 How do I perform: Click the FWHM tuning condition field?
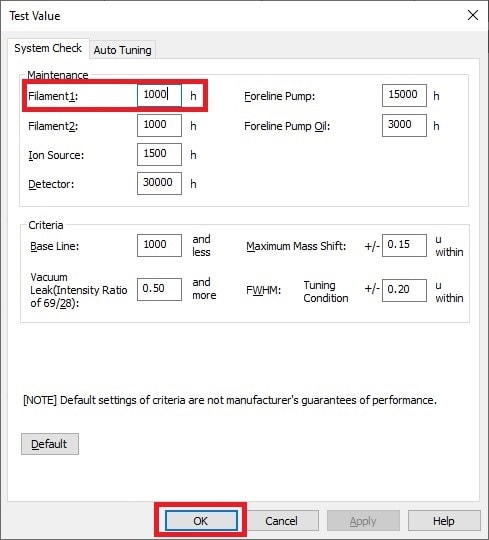pyautogui.click(x=404, y=290)
